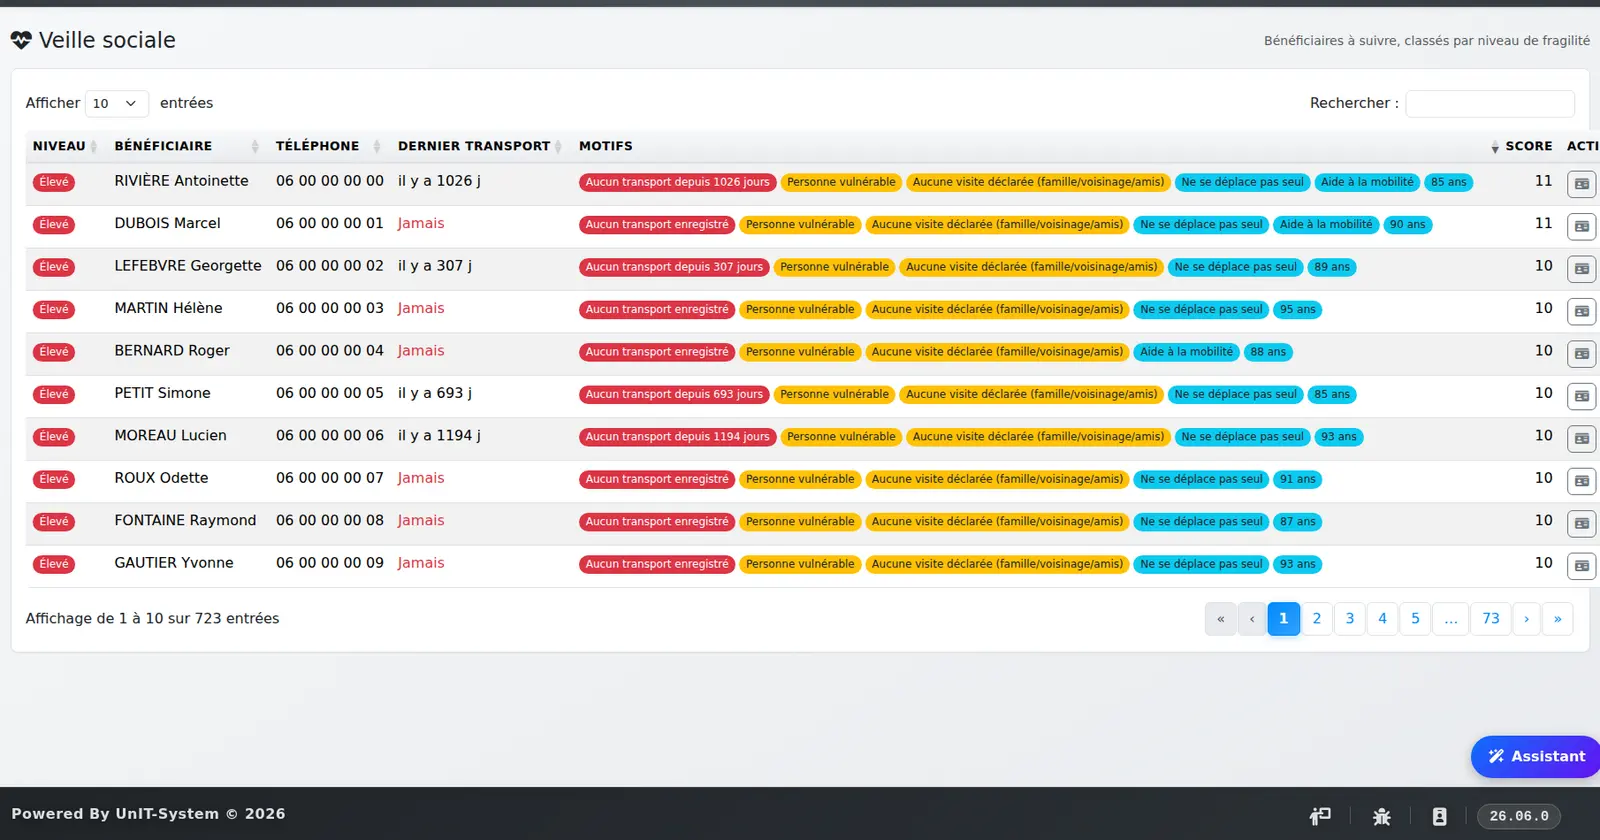Click the version label 26.06.0
This screenshot has width=1600, height=840.
[x=1519, y=816]
